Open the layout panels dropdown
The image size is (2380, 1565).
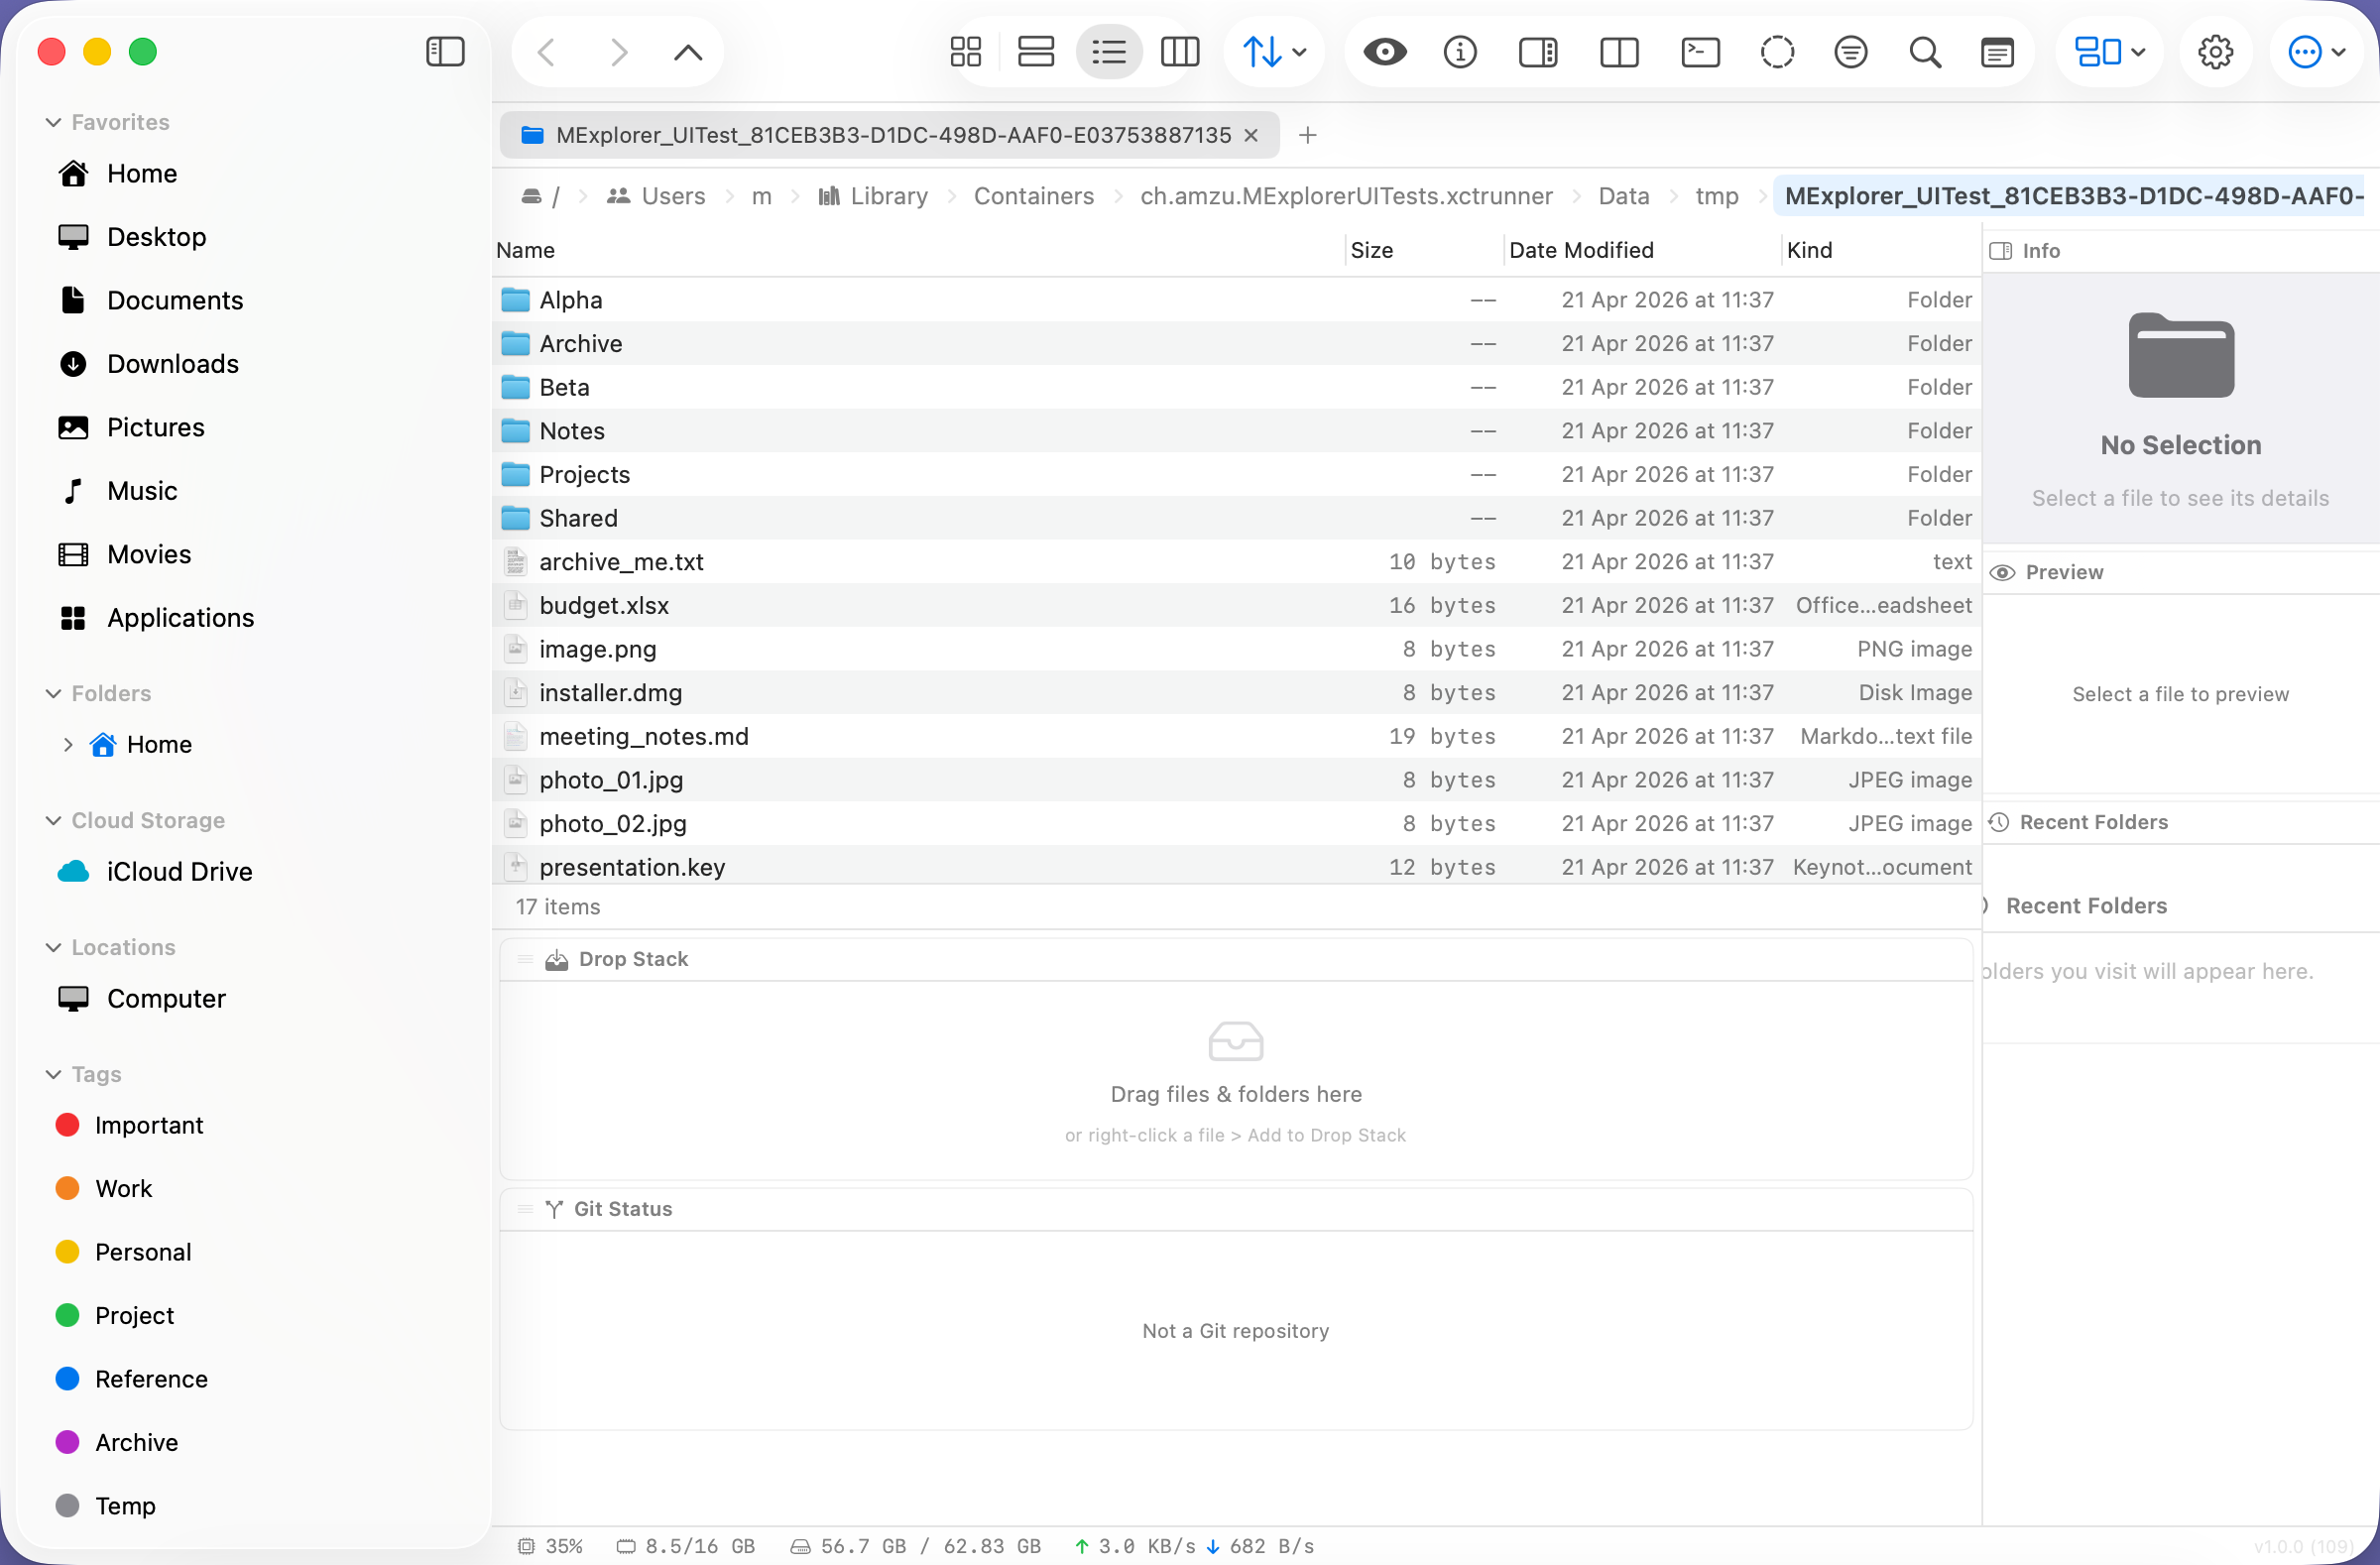2110,51
